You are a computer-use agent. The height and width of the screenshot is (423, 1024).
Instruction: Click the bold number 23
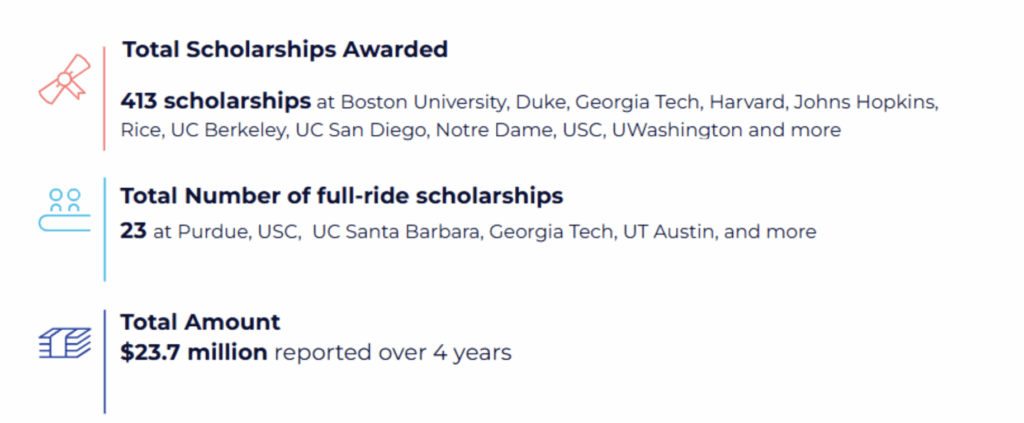133,231
